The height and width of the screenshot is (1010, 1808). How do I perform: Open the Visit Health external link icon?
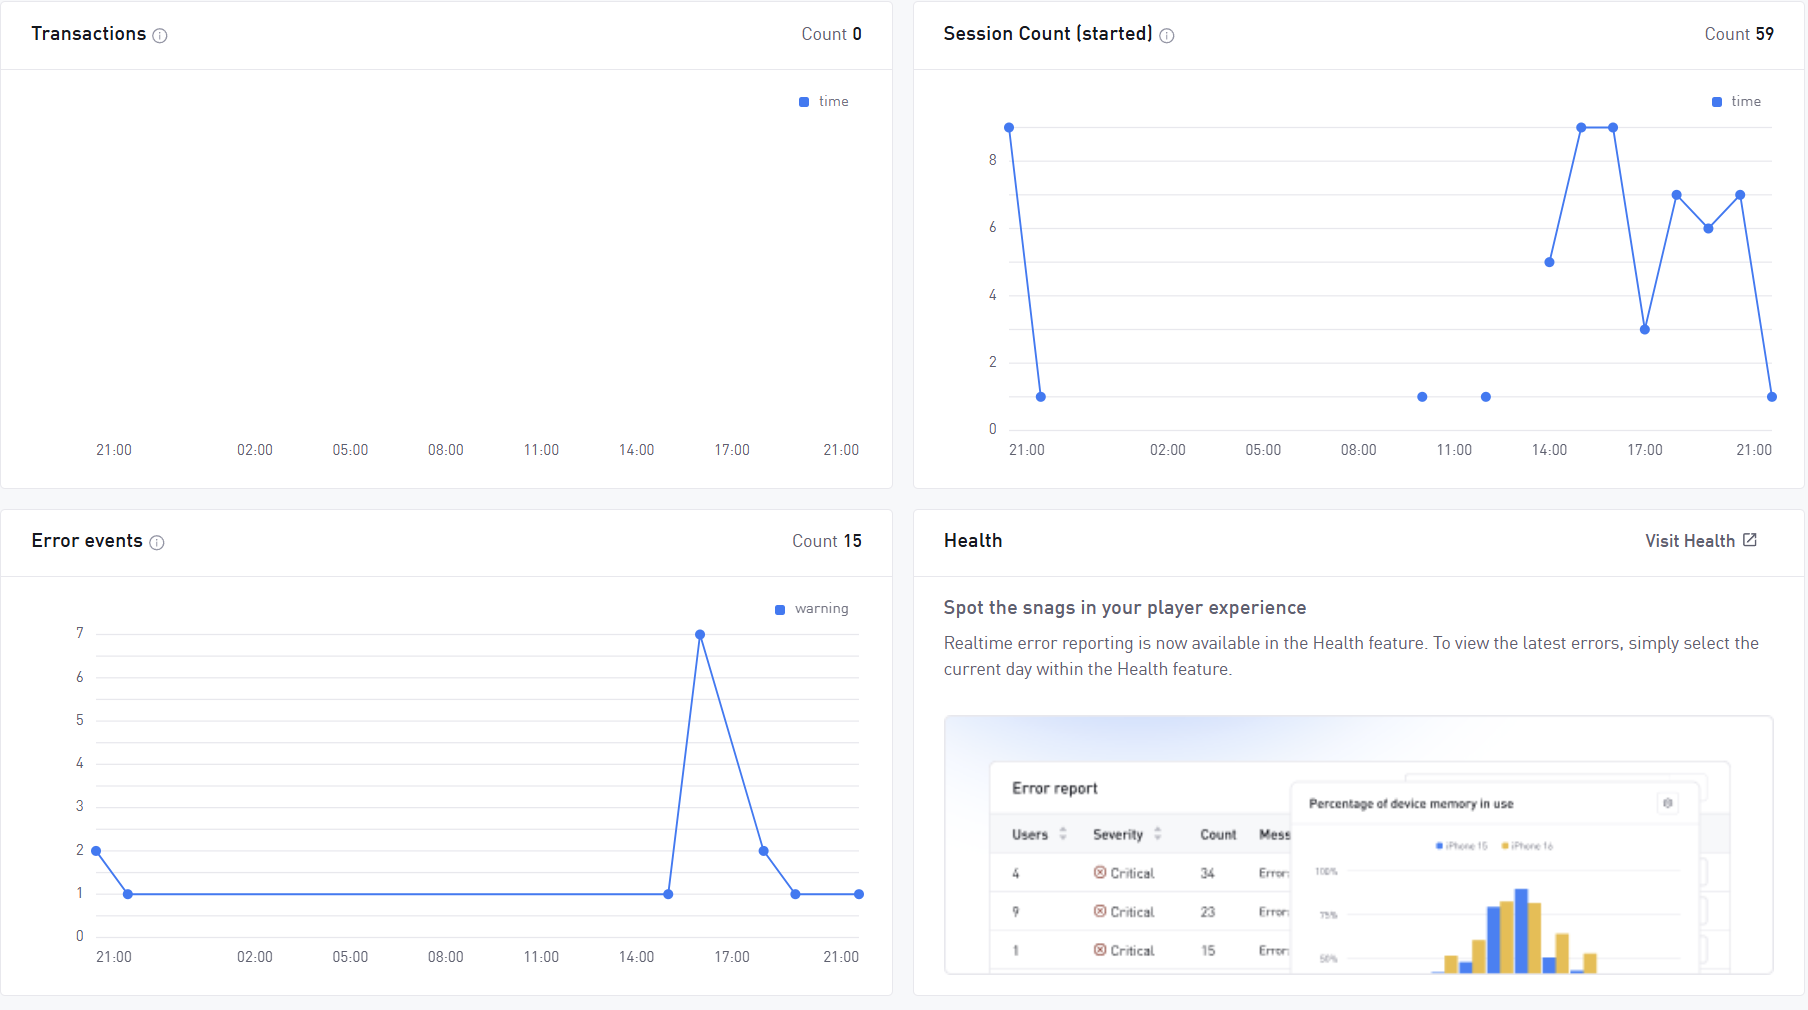tap(1750, 540)
